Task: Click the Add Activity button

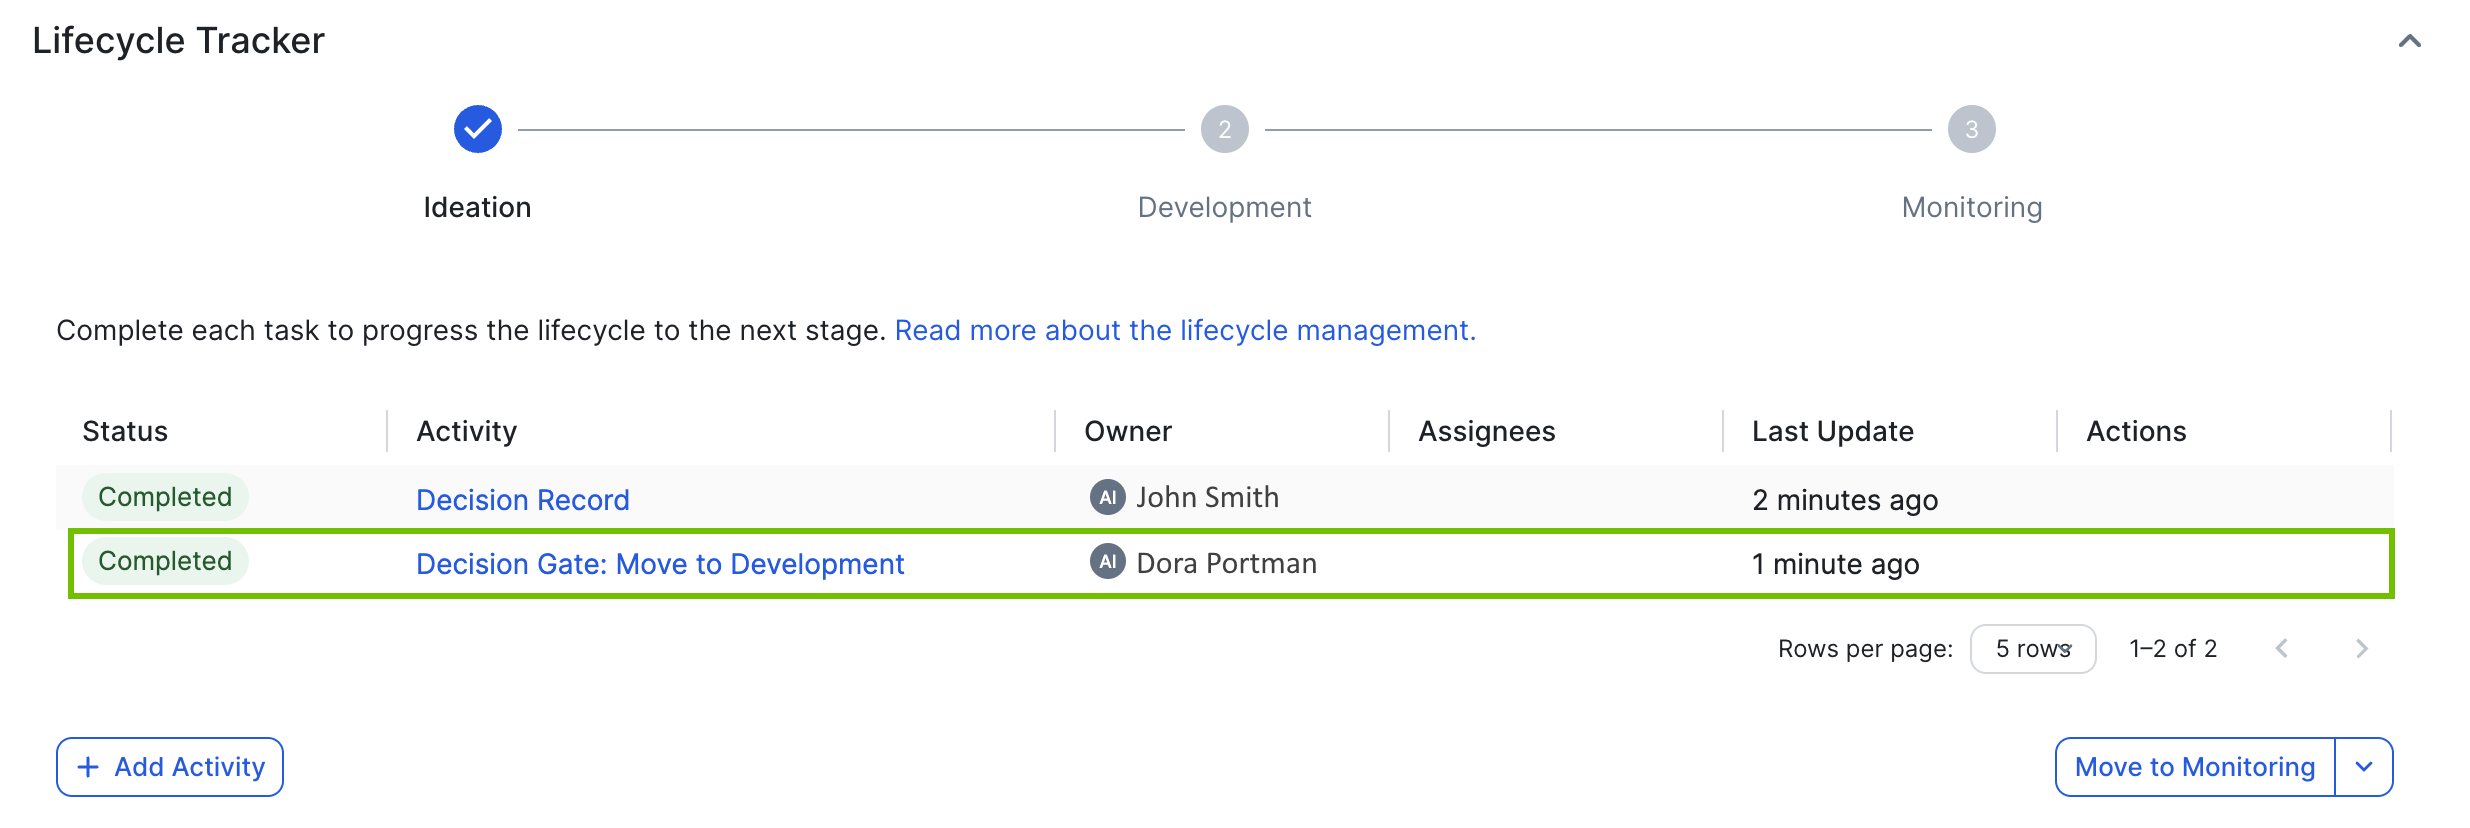Action: coord(170,767)
